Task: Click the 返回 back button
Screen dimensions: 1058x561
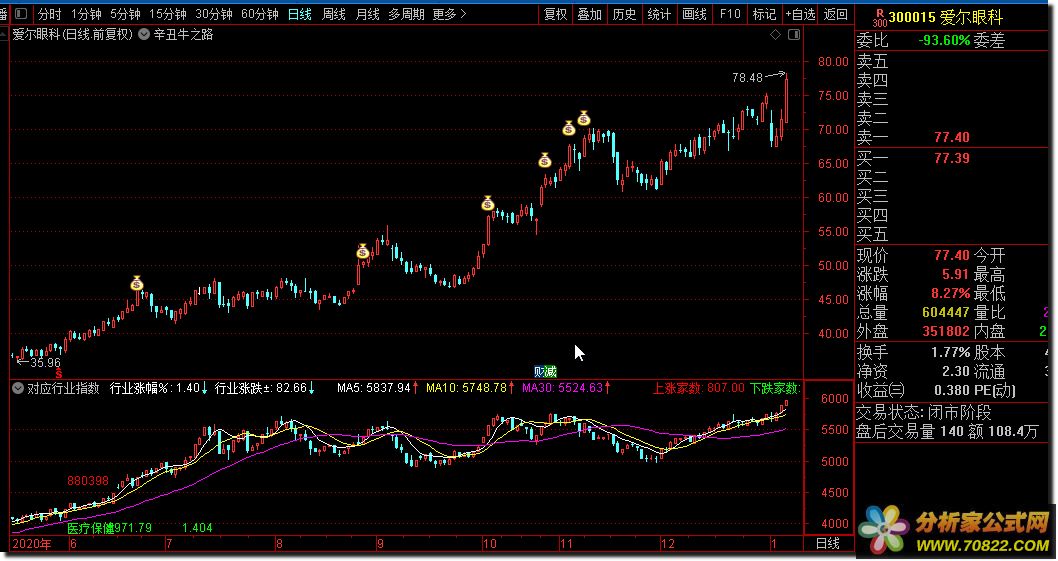Action: coord(835,14)
